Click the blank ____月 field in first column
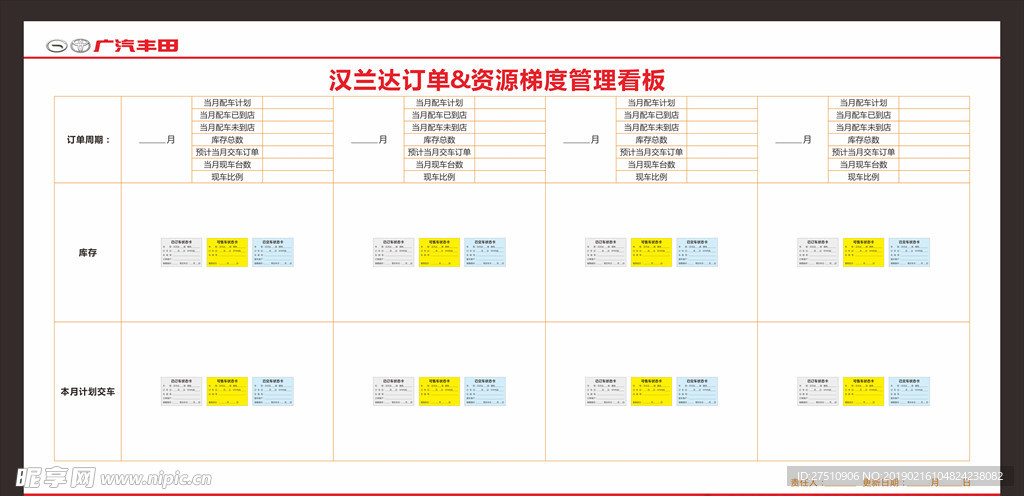Image resolution: width=1024 pixels, height=496 pixels. 157,140
